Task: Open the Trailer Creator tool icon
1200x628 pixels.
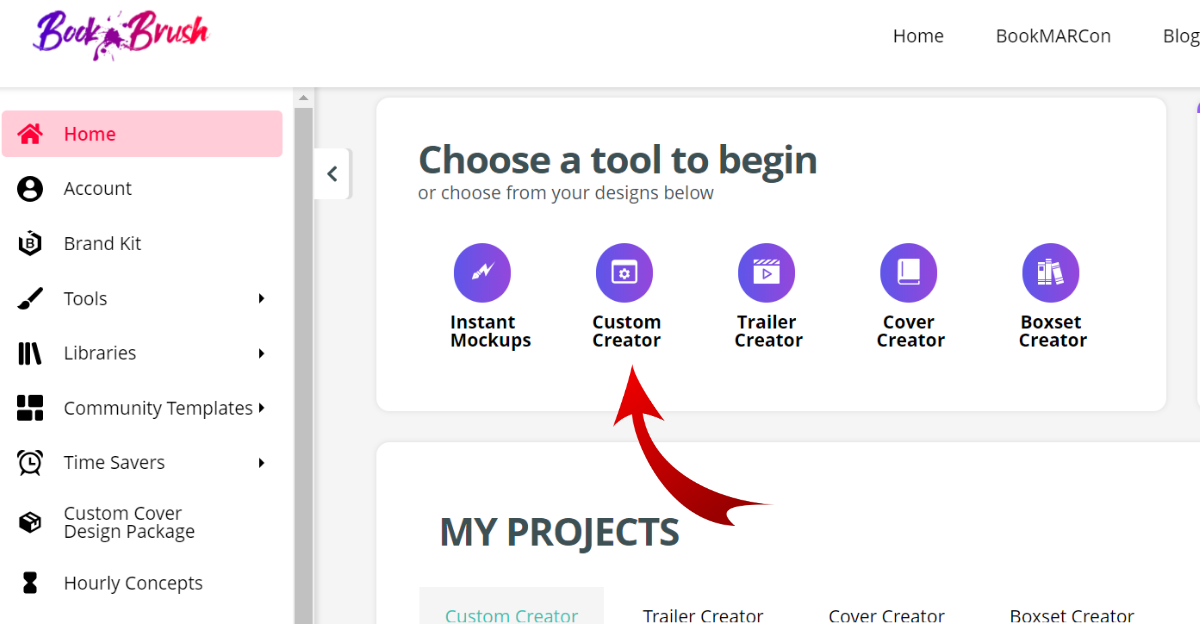Action: tap(766, 272)
